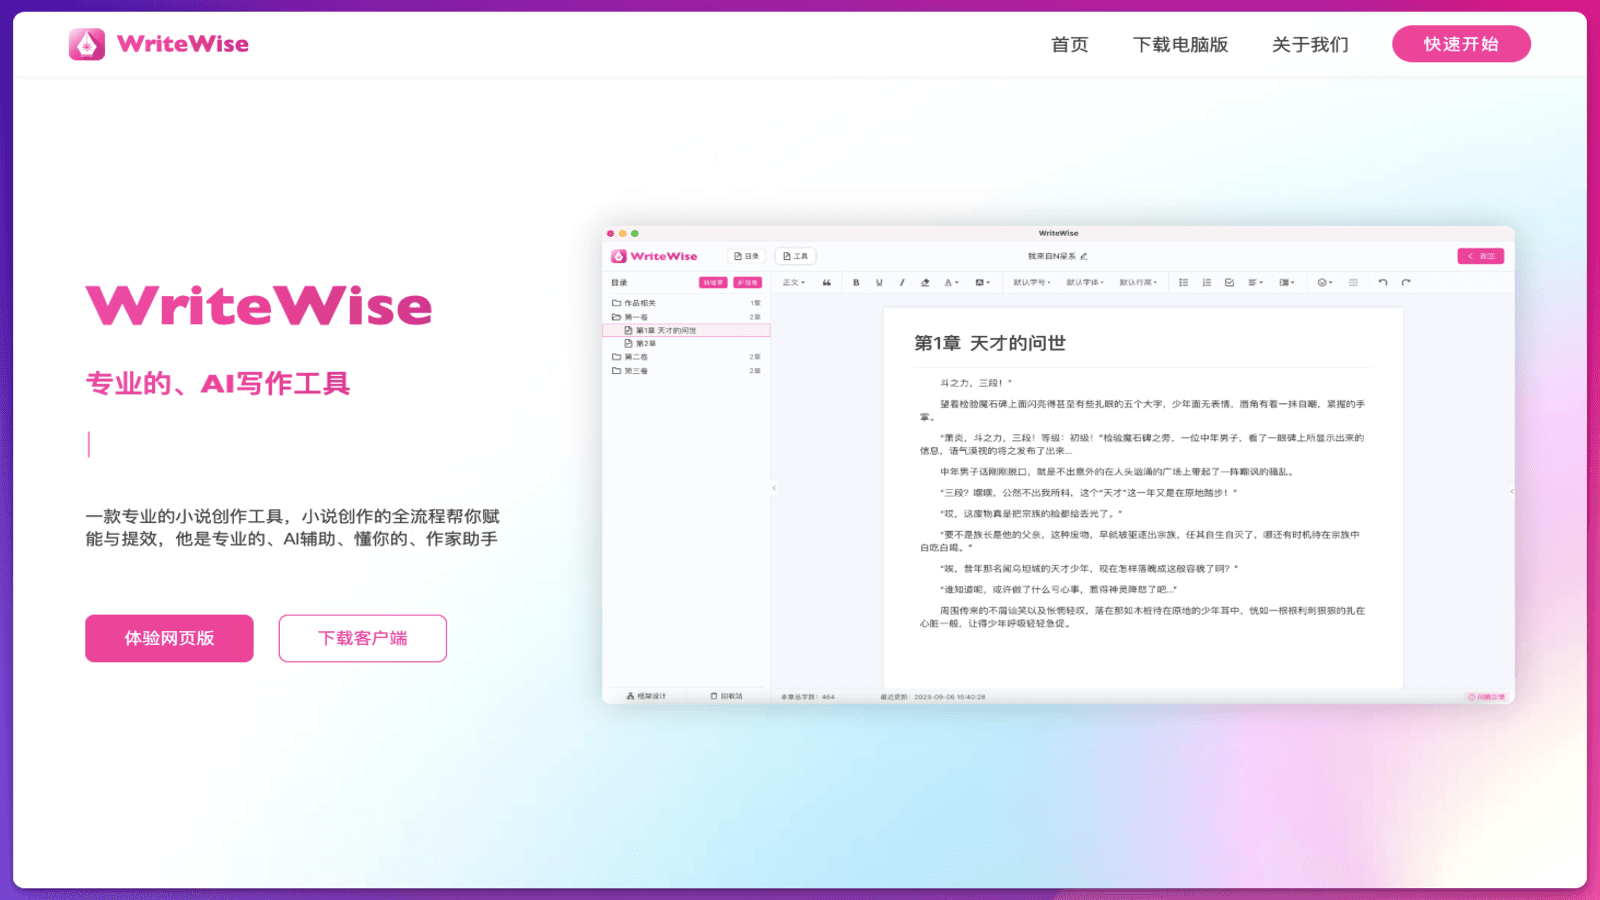Click the blockquote quotation-mark icon
The height and width of the screenshot is (900, 1600).
[x=827, y=283]
